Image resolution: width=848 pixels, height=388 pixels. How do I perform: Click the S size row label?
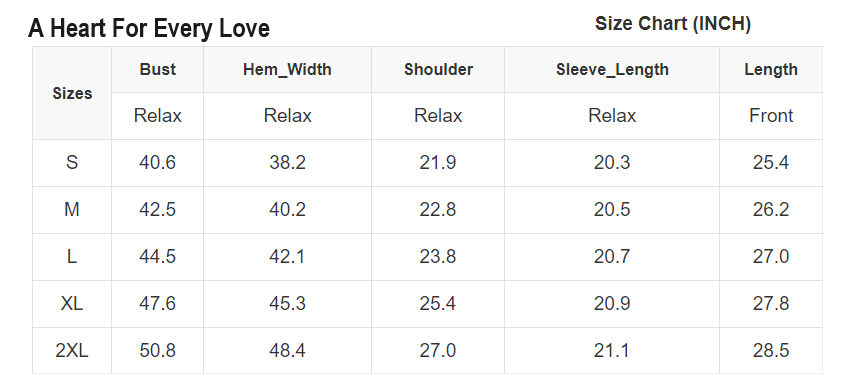(x=72, y=162)
